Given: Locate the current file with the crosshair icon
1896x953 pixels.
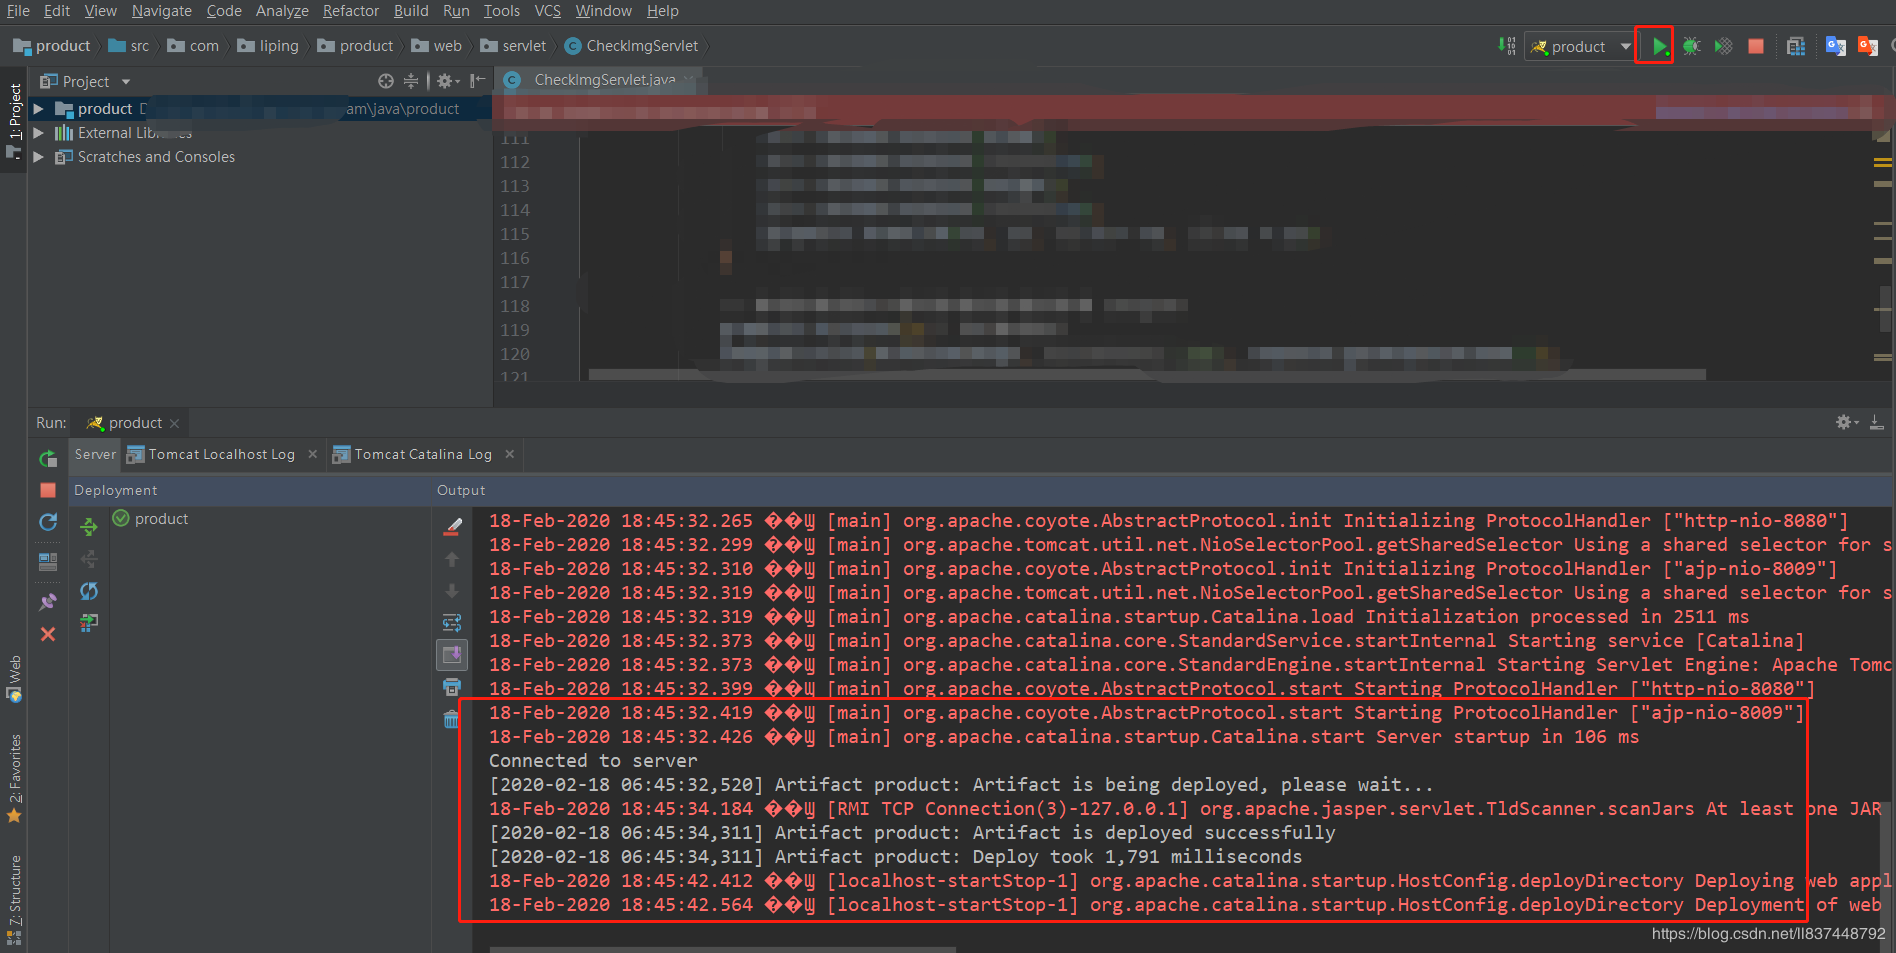Looking at the screenshot, I should pos(386,81).
